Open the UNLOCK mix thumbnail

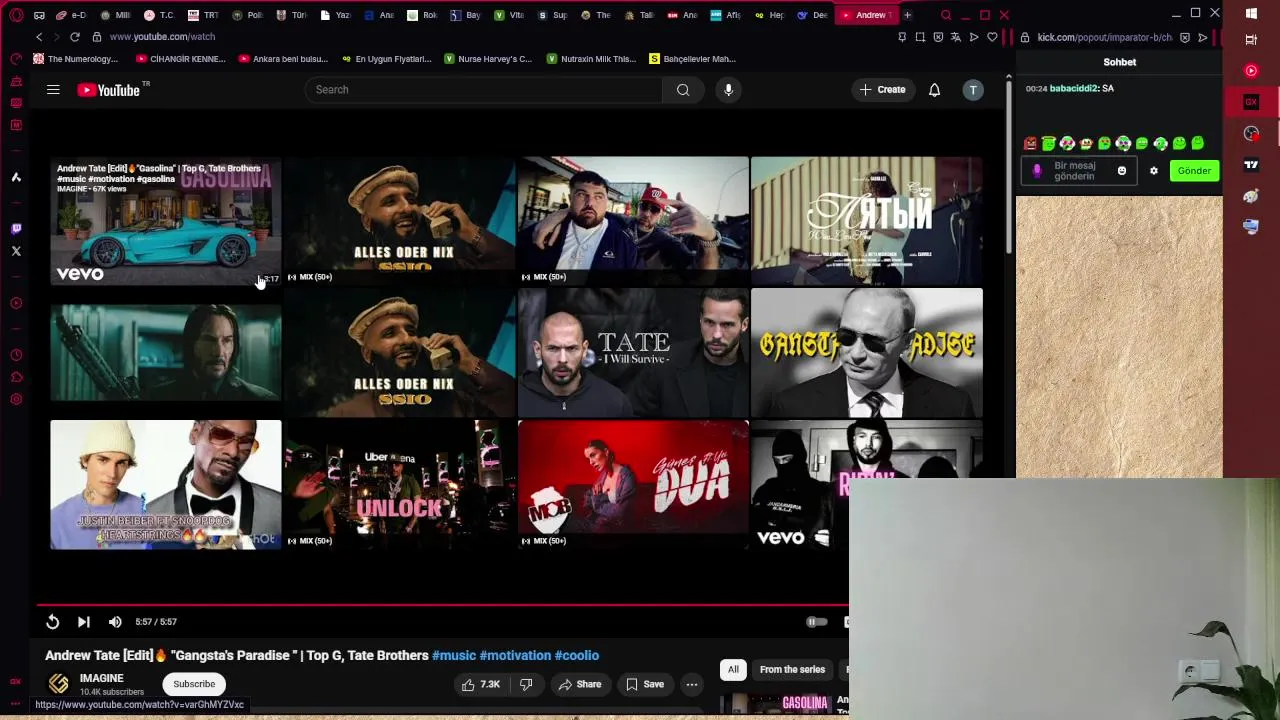[399, 485]
